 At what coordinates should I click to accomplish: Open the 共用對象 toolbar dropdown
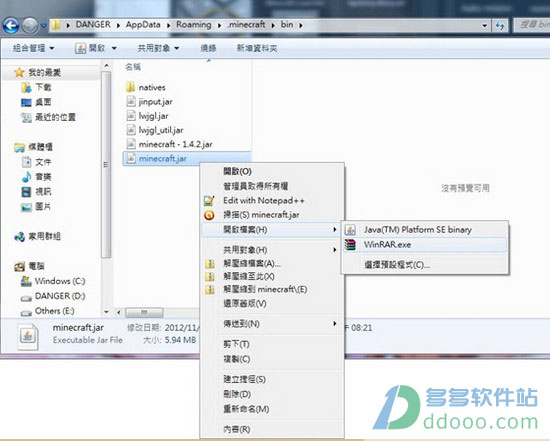click(158, 48)
